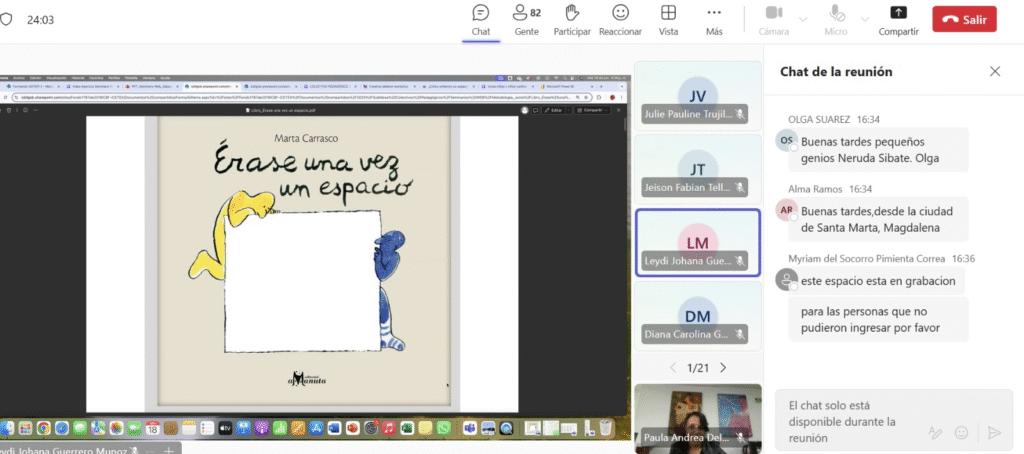Open emoji picker in chat box
1024x454 pixels.
(961, 432)
